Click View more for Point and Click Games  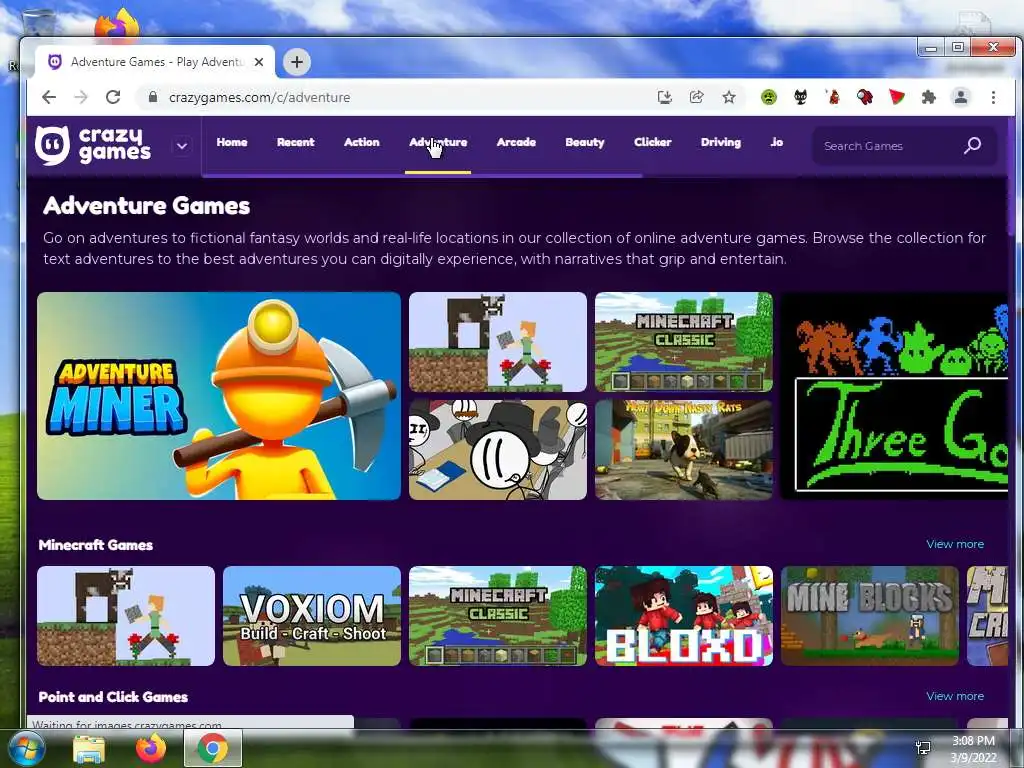click(x=955, y=696)
